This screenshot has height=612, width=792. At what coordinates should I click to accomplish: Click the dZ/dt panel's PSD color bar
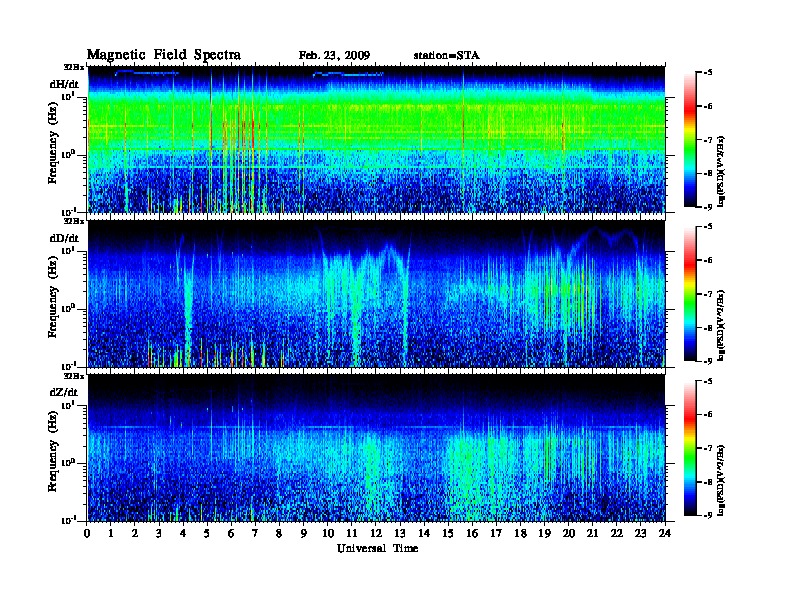pyautogui.click(x=690, y=448)
